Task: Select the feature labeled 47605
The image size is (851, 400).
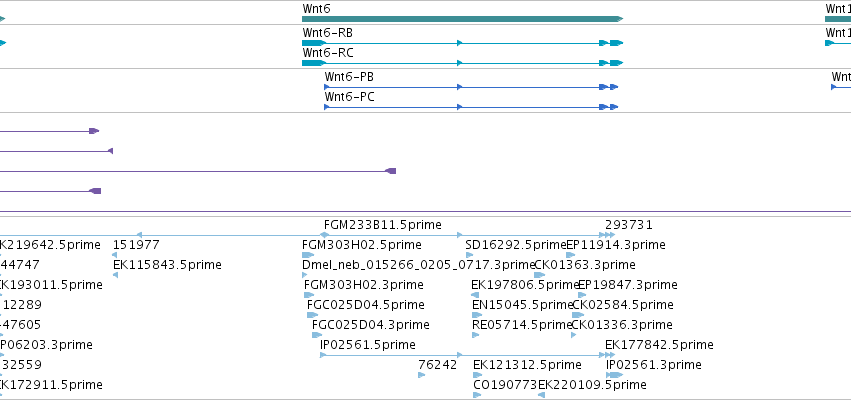Action: tap(21, 325)
